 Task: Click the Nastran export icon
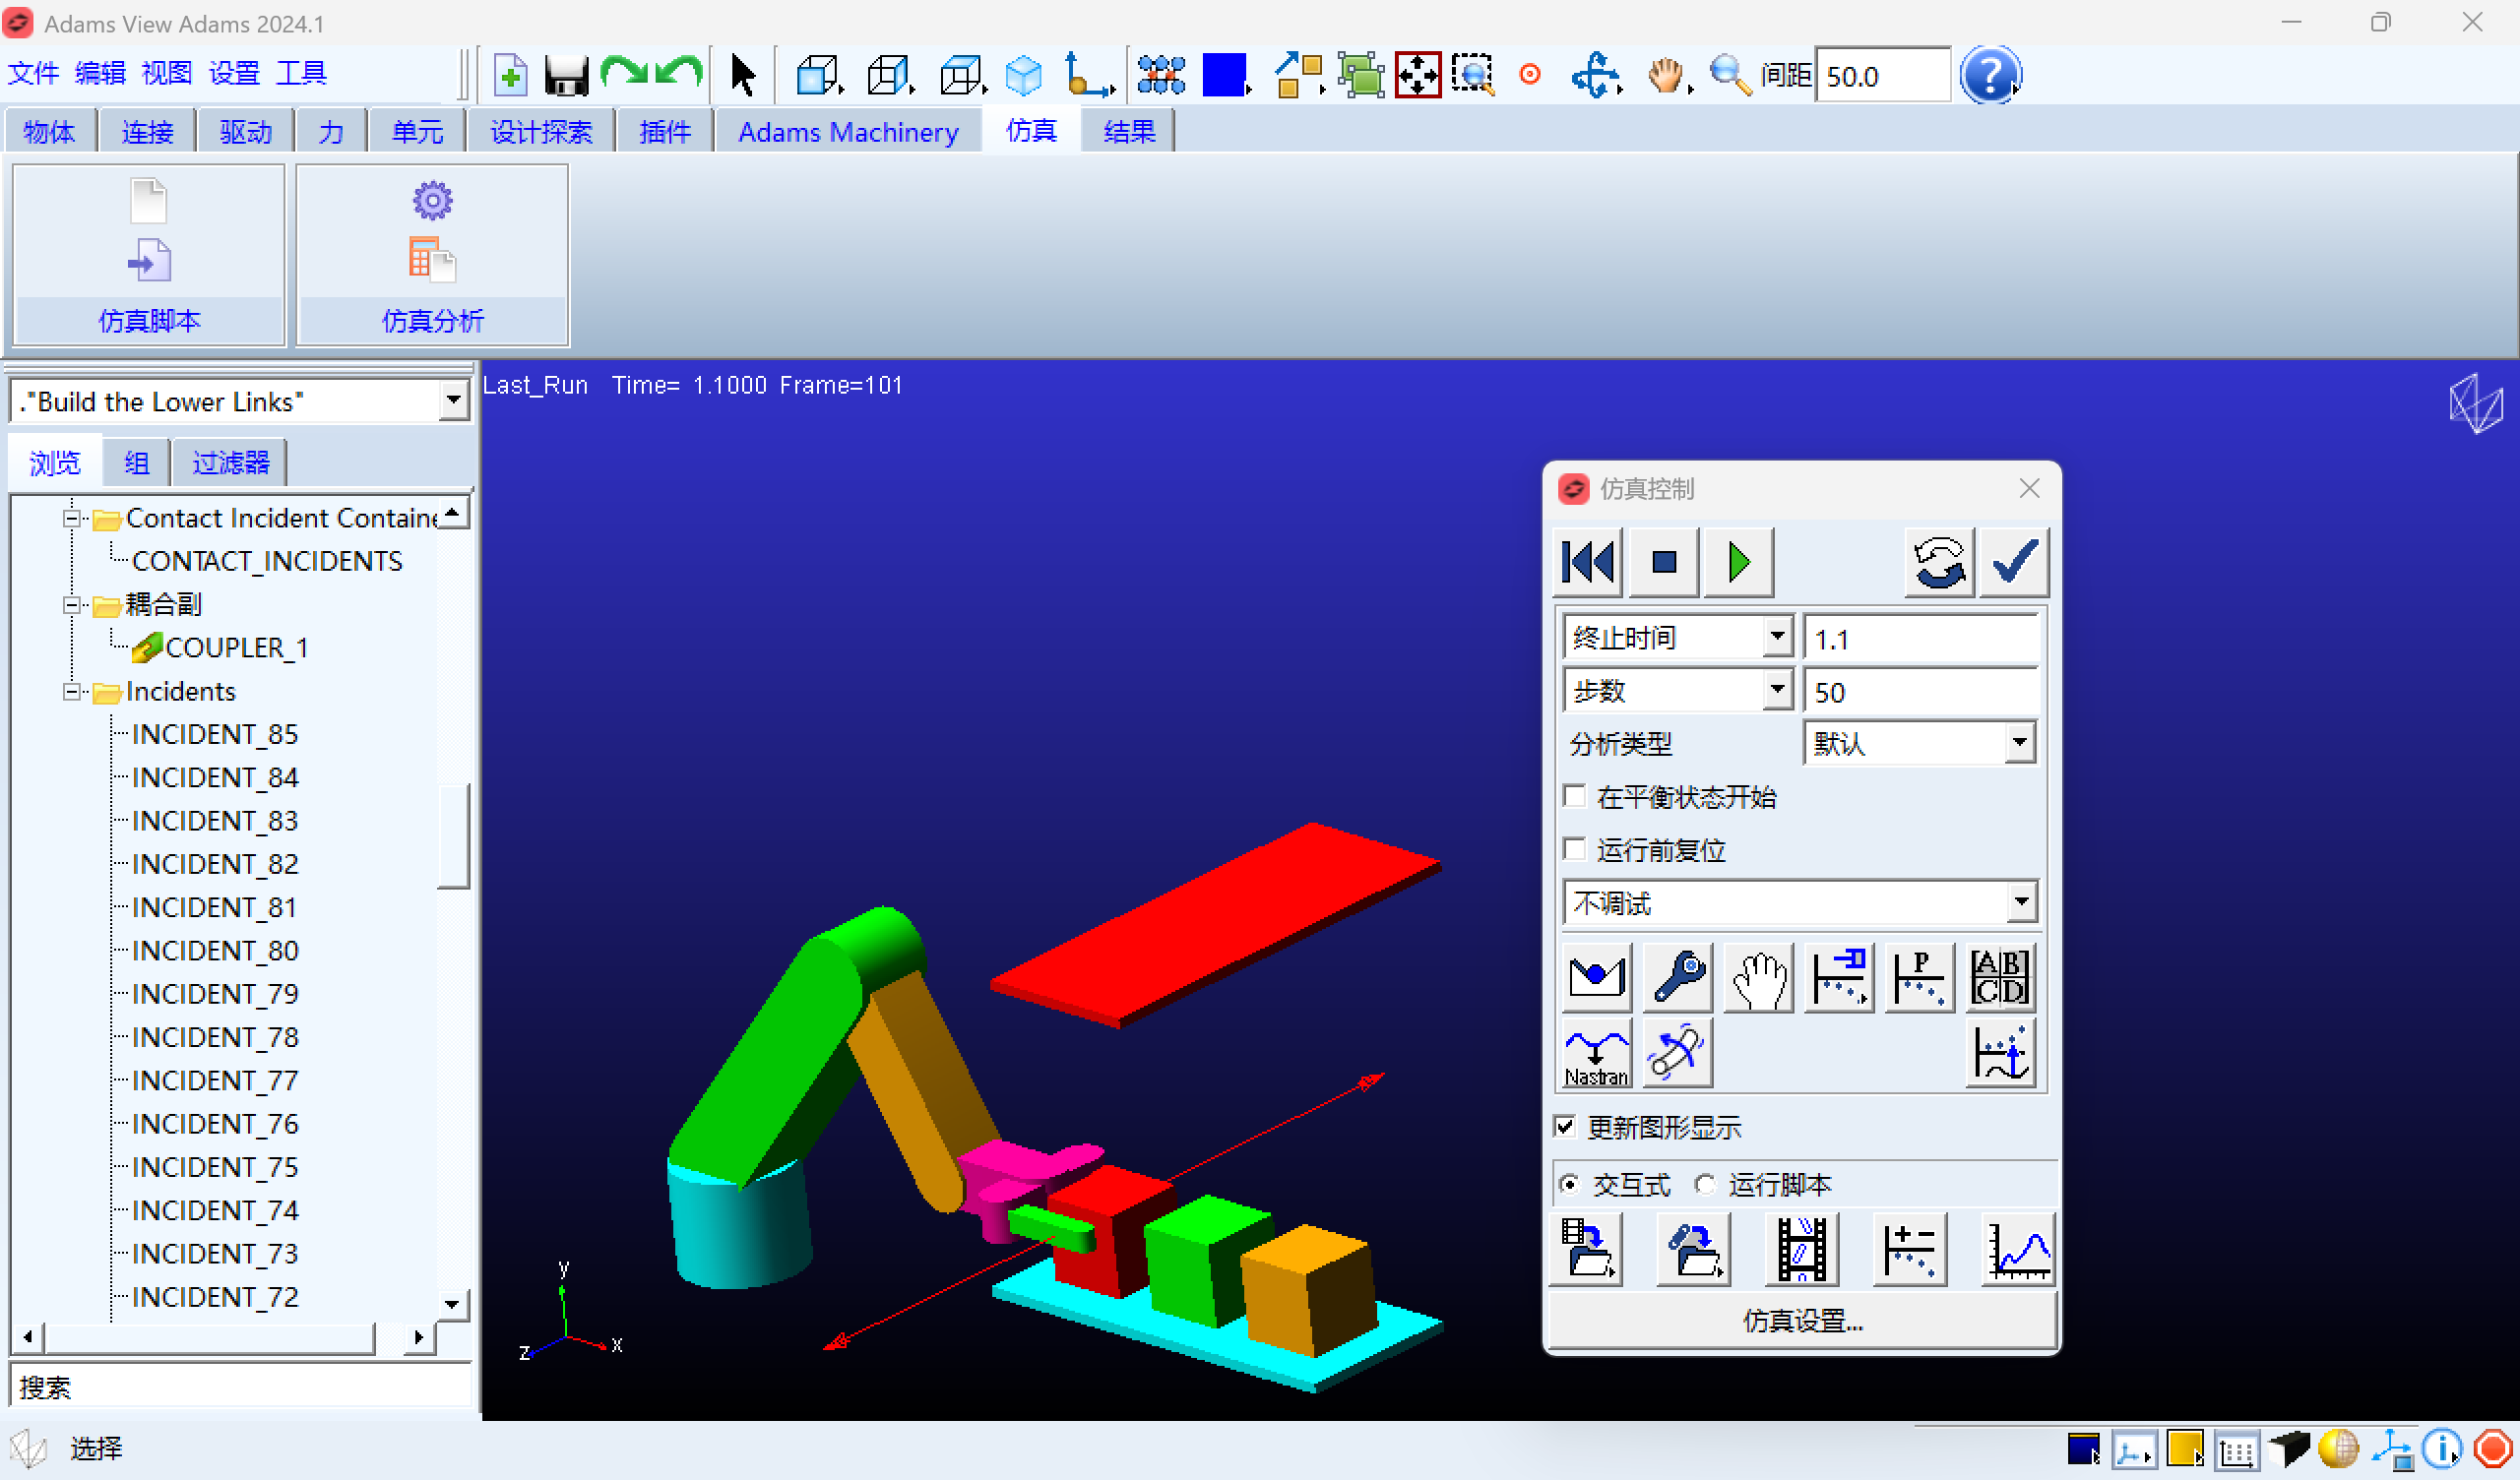pos(1597,1053)
